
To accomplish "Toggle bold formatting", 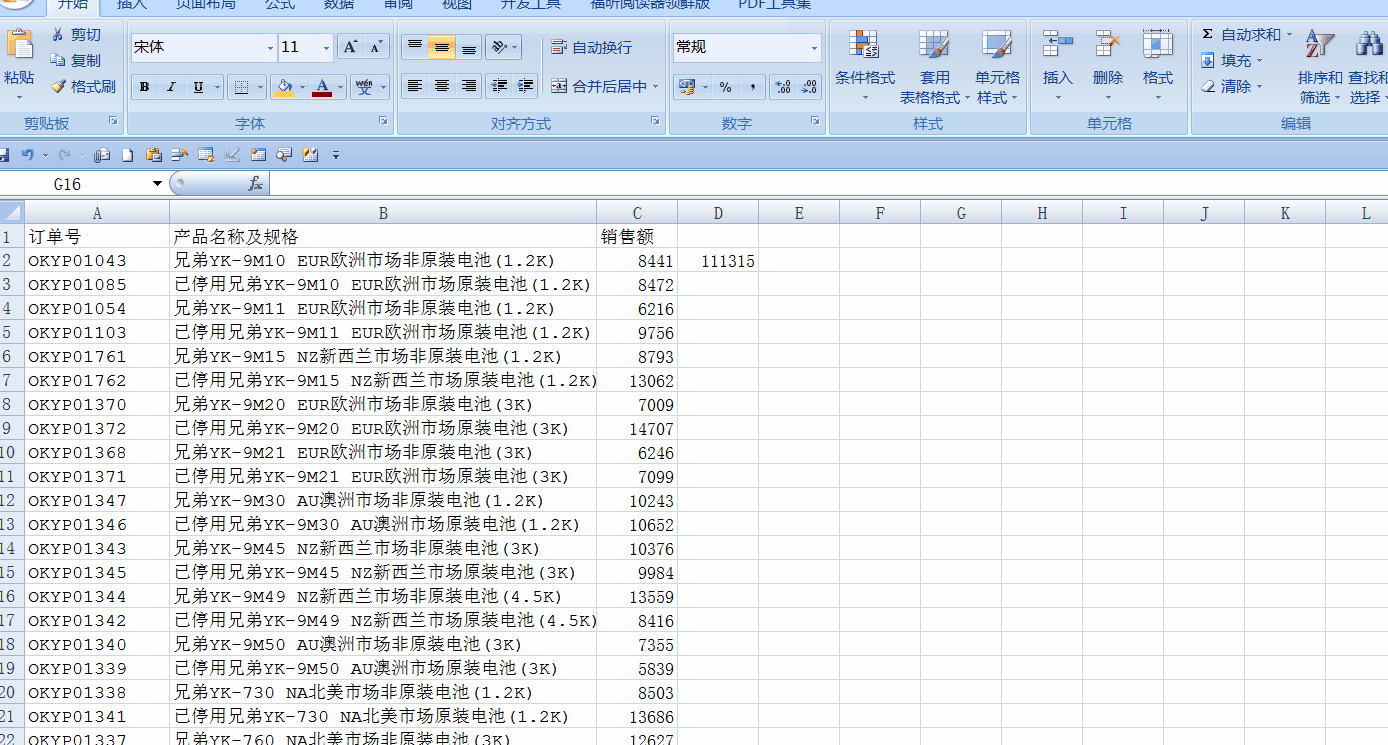I will point(145,87).
